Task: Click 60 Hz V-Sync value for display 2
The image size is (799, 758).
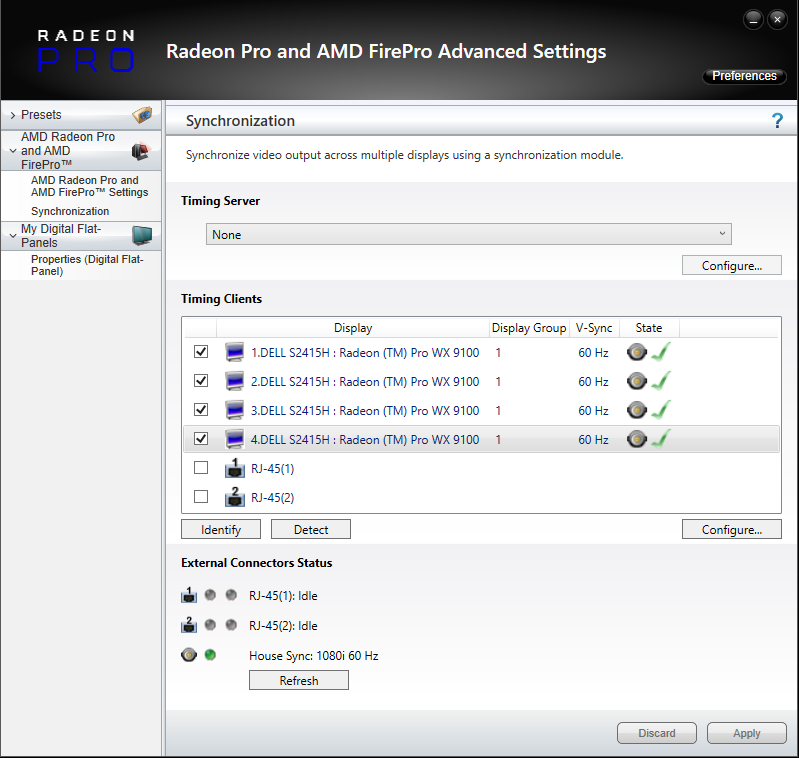Action: point(593,382)
